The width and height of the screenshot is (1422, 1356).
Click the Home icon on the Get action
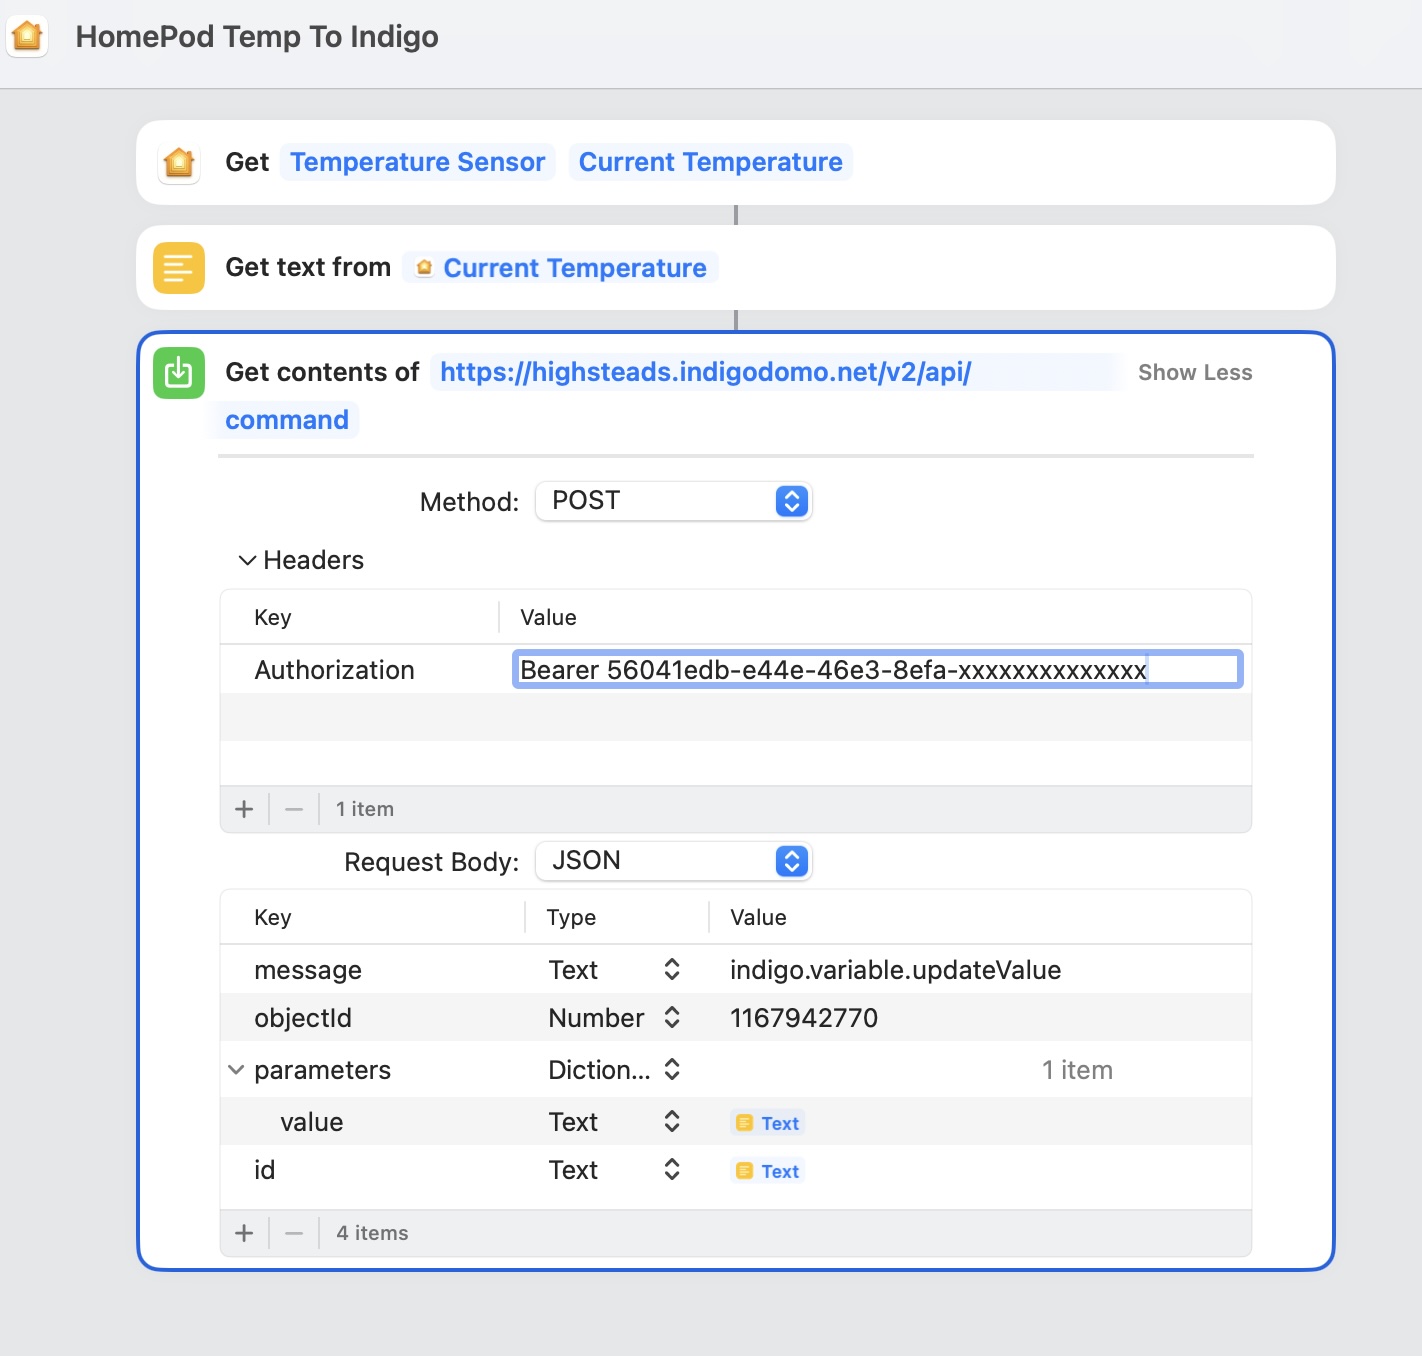coord(179,162)
